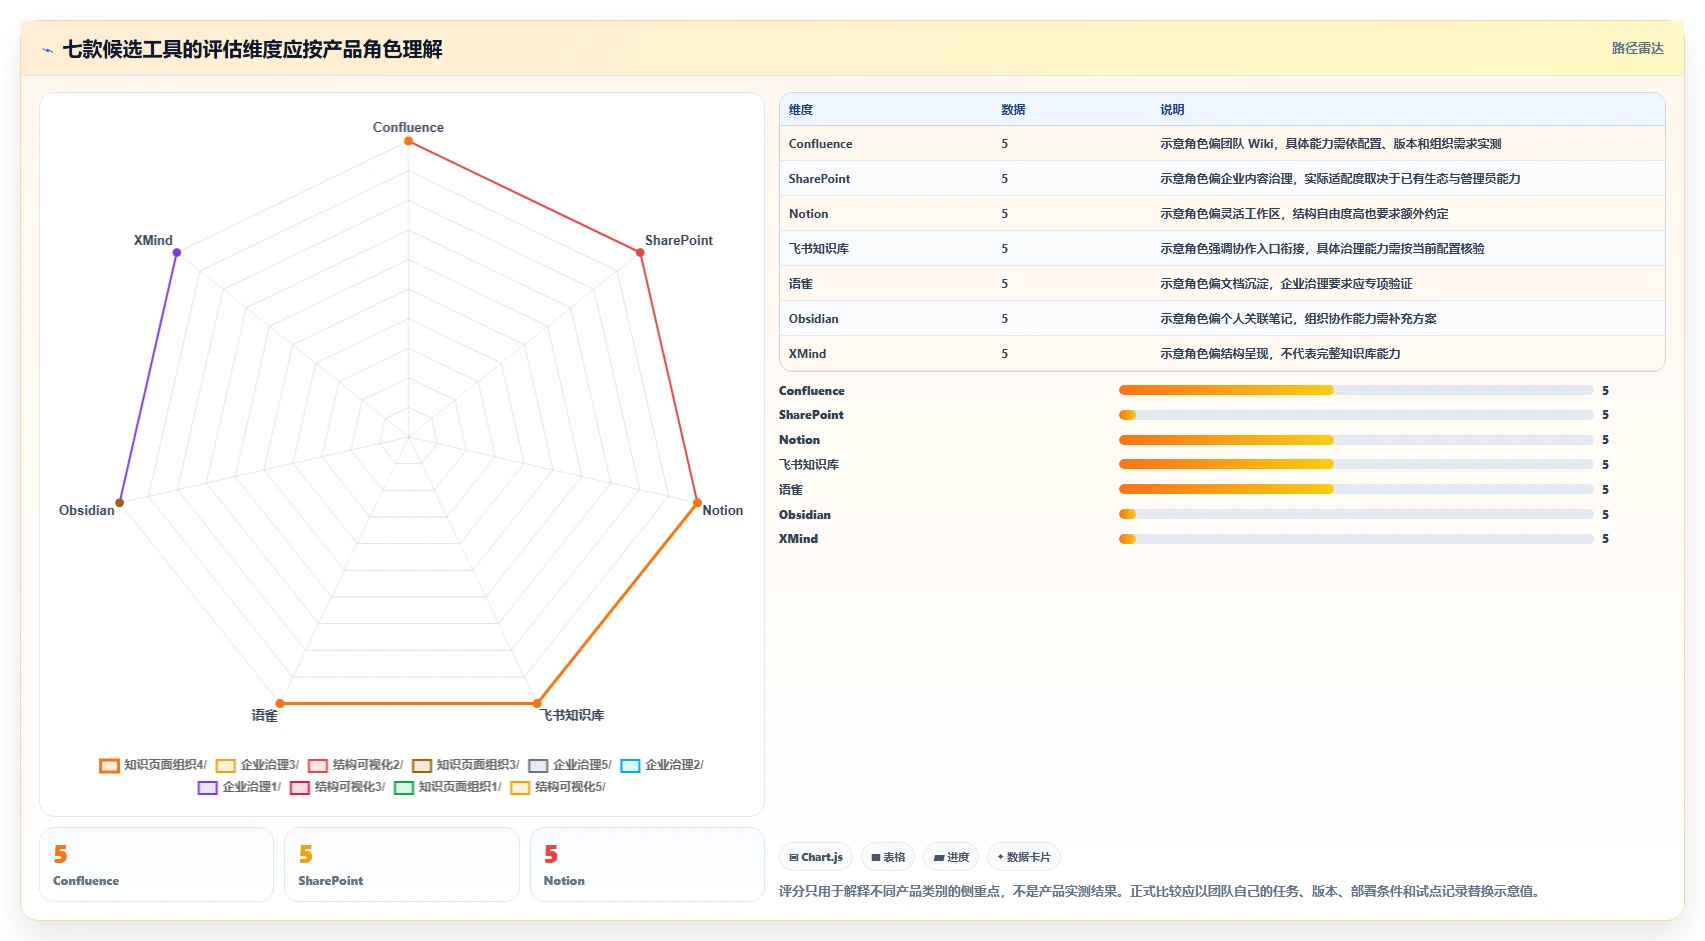Click the 语雀 data point on the radar
This screenshot has height=941, width=1705.
click(x=280, y=703)
